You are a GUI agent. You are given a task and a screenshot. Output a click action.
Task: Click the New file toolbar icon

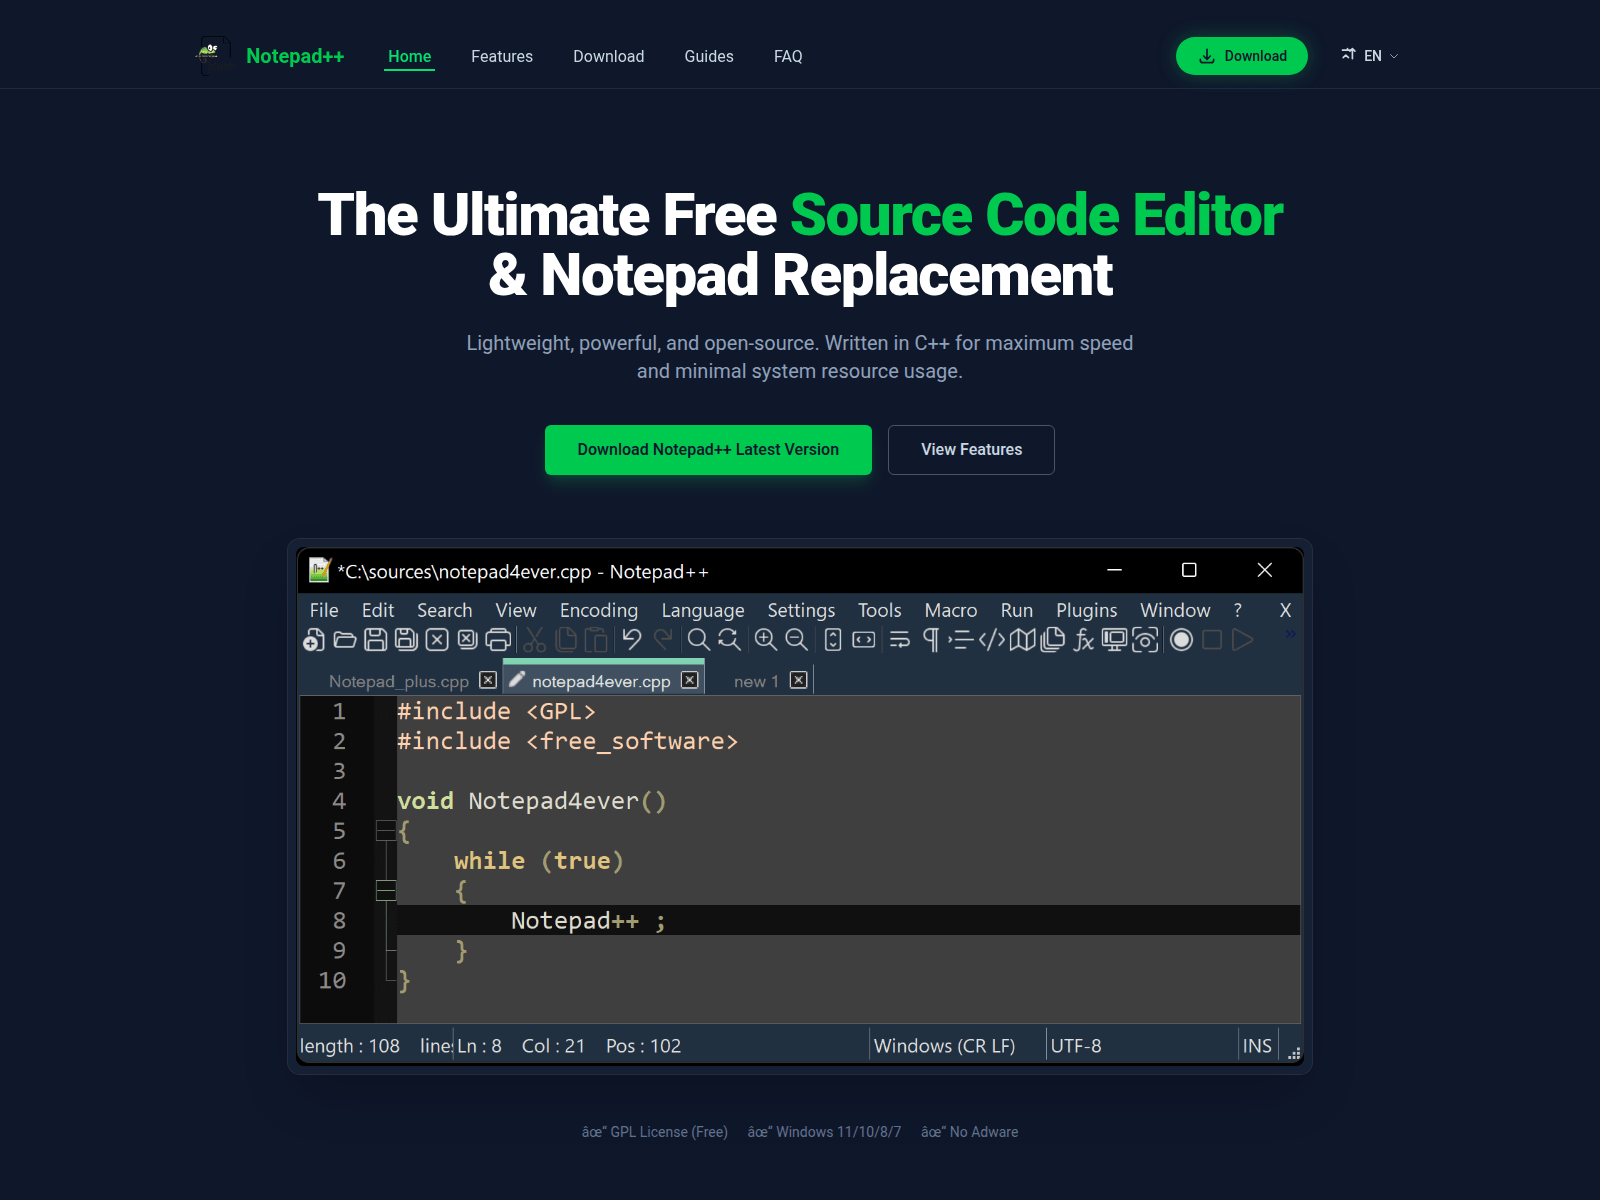[314, 640]
